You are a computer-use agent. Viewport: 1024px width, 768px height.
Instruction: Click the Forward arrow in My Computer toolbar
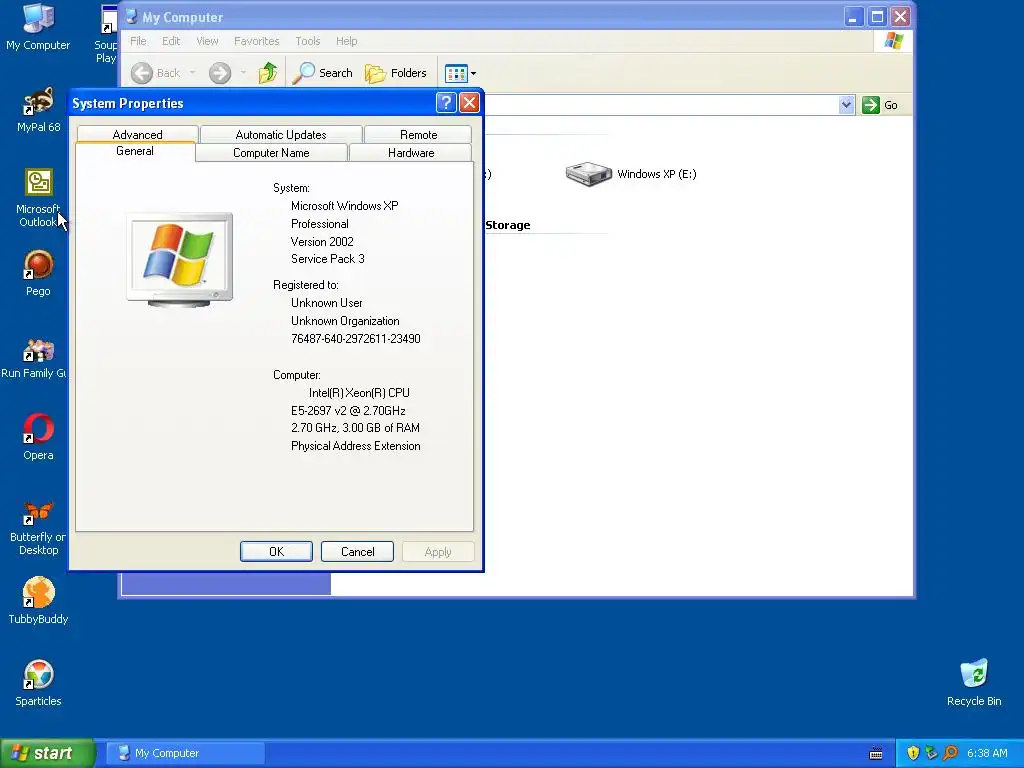pyautogui.click(x=220, y=73)
